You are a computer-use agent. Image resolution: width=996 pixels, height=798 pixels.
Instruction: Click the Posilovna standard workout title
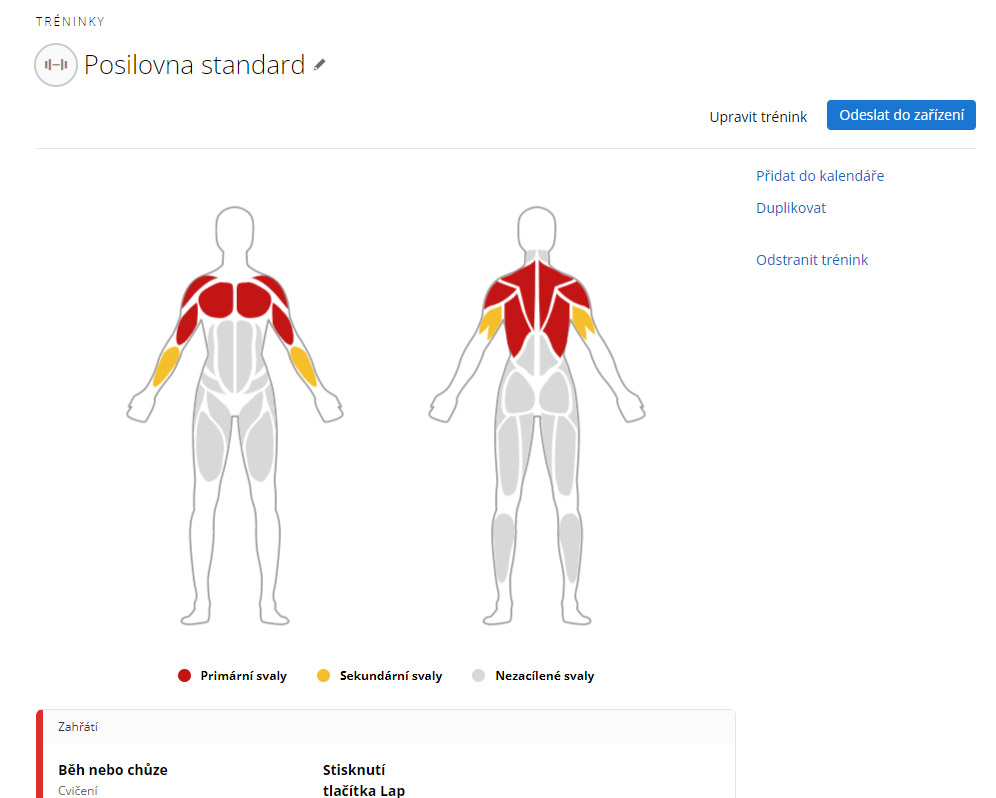click(194, 65)
